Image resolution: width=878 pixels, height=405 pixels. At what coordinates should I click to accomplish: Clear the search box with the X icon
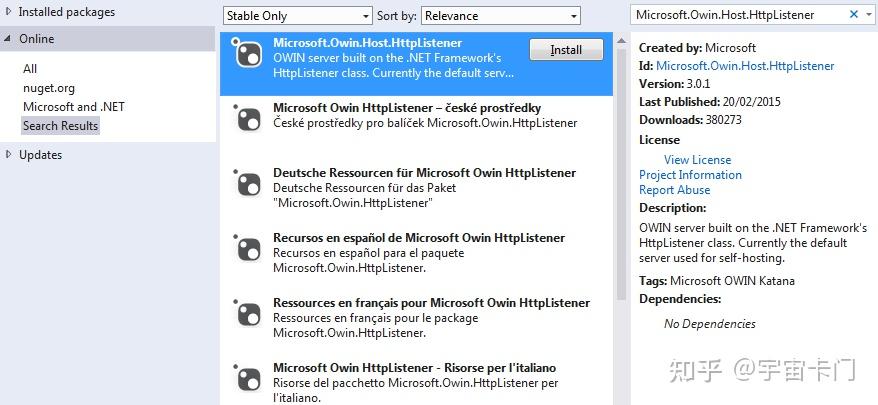[x=854, y=15]
